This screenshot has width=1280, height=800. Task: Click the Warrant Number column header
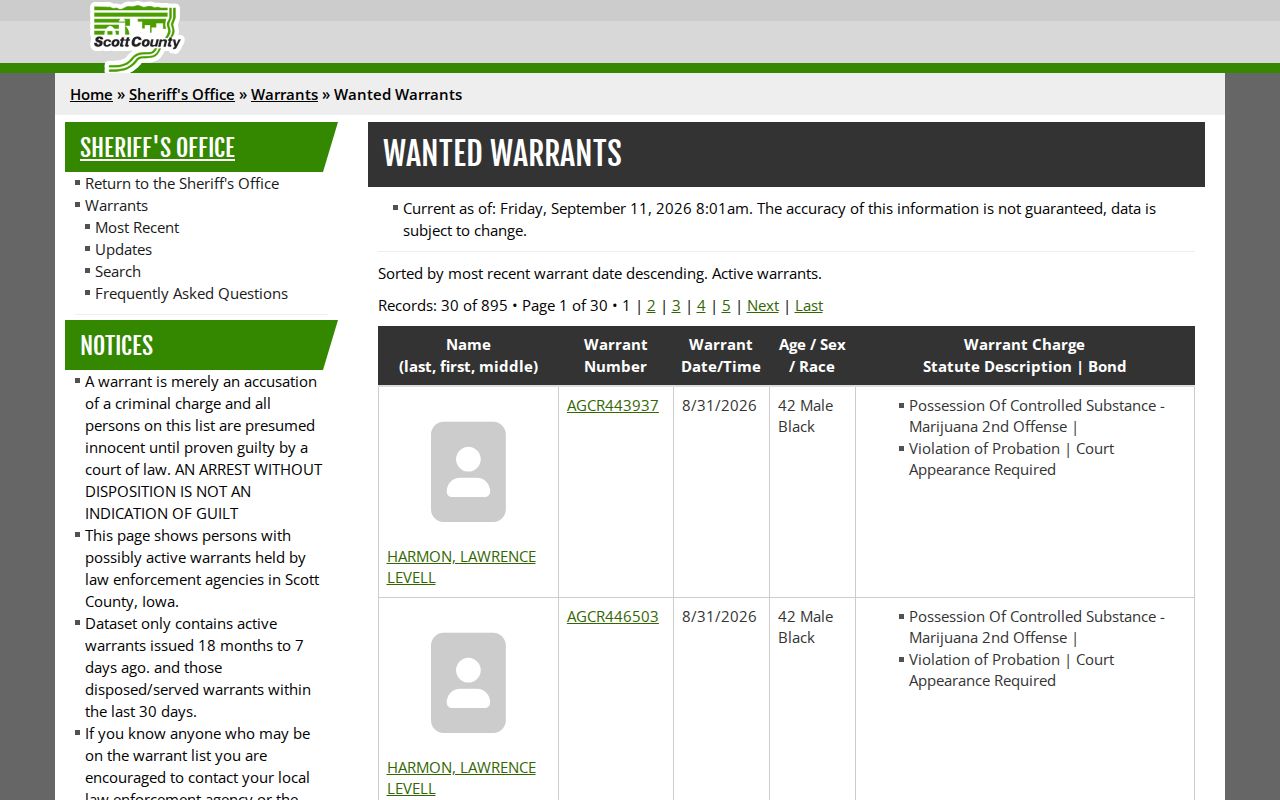(x=616, y=355)
